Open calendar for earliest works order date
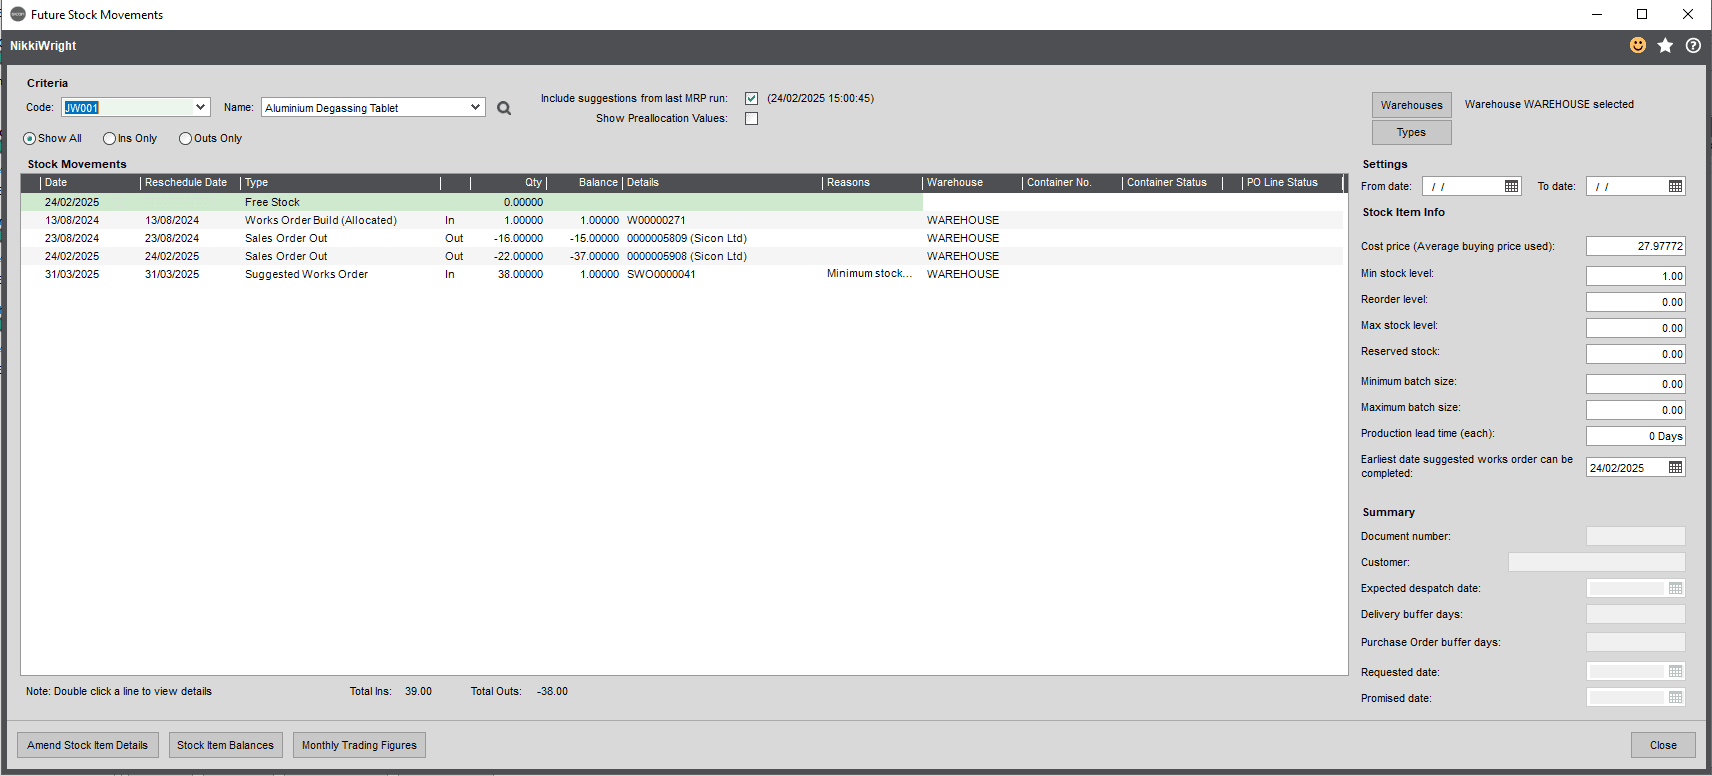The height and width of the screenshot is (776, 1712). pyautogui.click(x=1675, y=467)
